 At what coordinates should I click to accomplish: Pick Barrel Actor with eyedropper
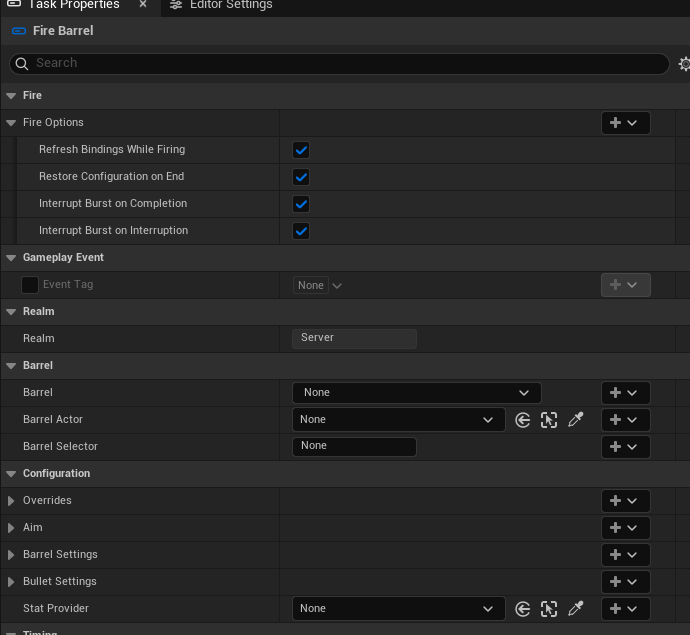coord(576,419)
